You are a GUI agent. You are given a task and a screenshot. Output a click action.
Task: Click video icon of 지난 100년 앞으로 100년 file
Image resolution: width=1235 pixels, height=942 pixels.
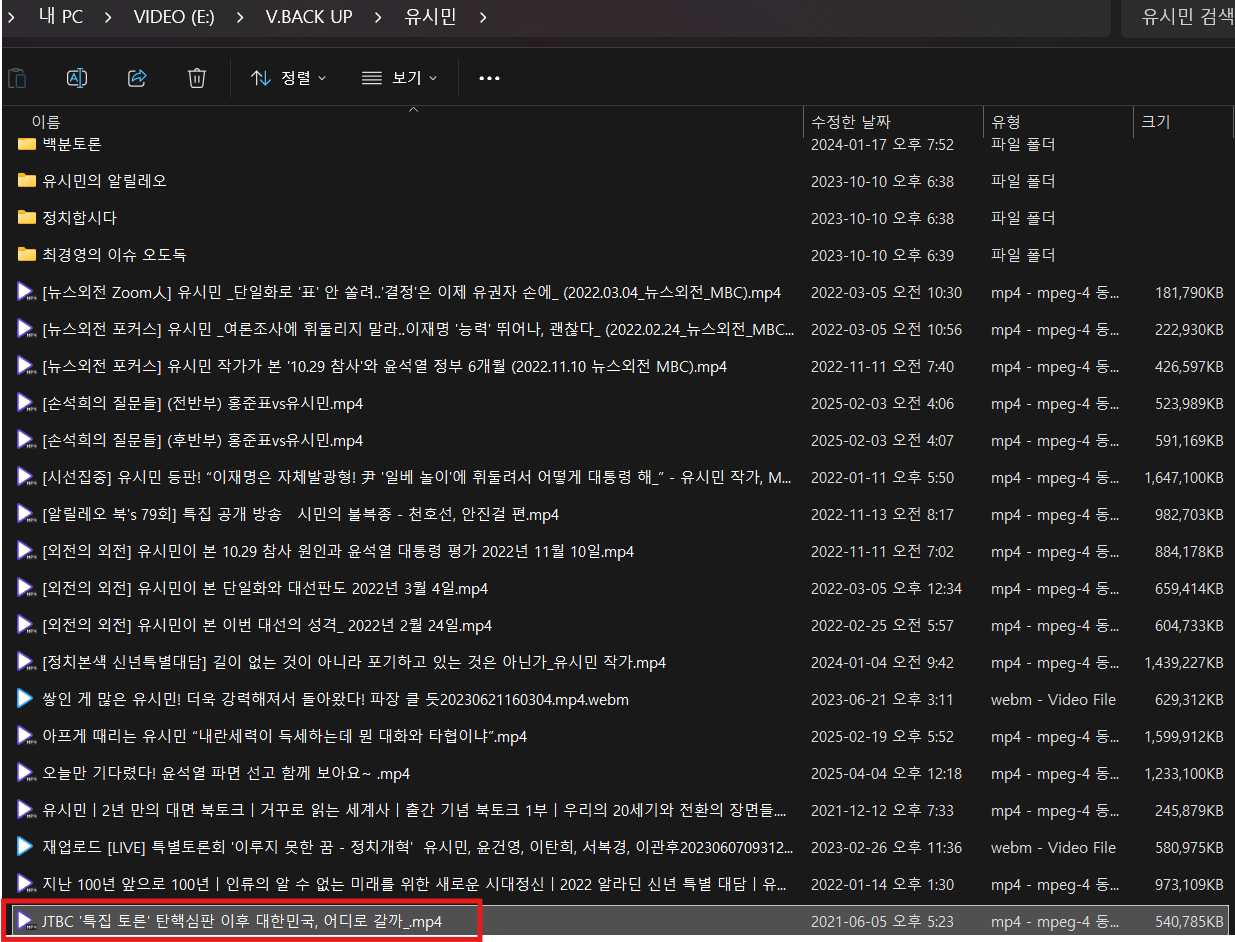click(x=27, y=884)
